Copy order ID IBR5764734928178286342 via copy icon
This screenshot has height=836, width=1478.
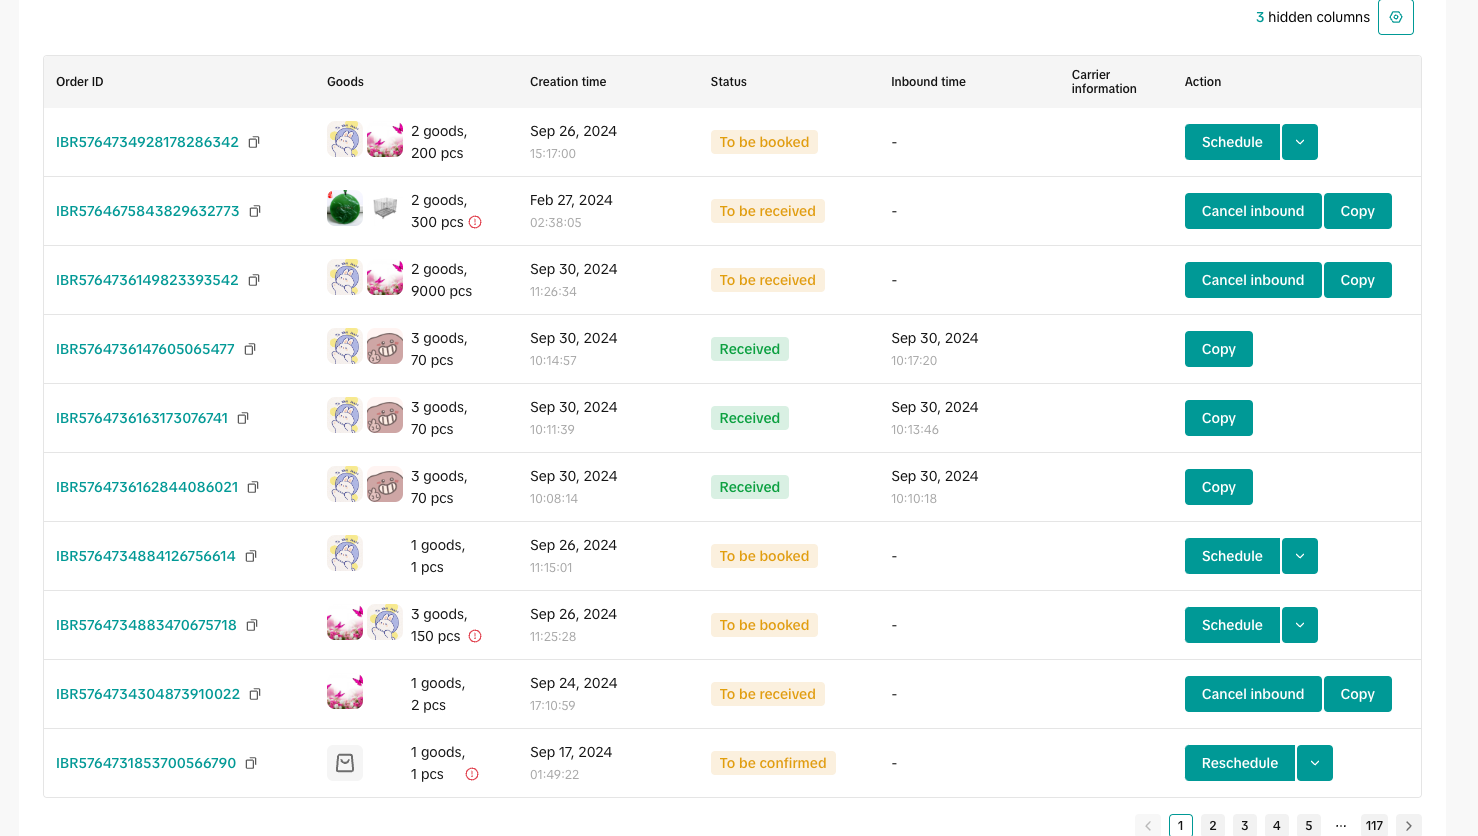point(254,142)
